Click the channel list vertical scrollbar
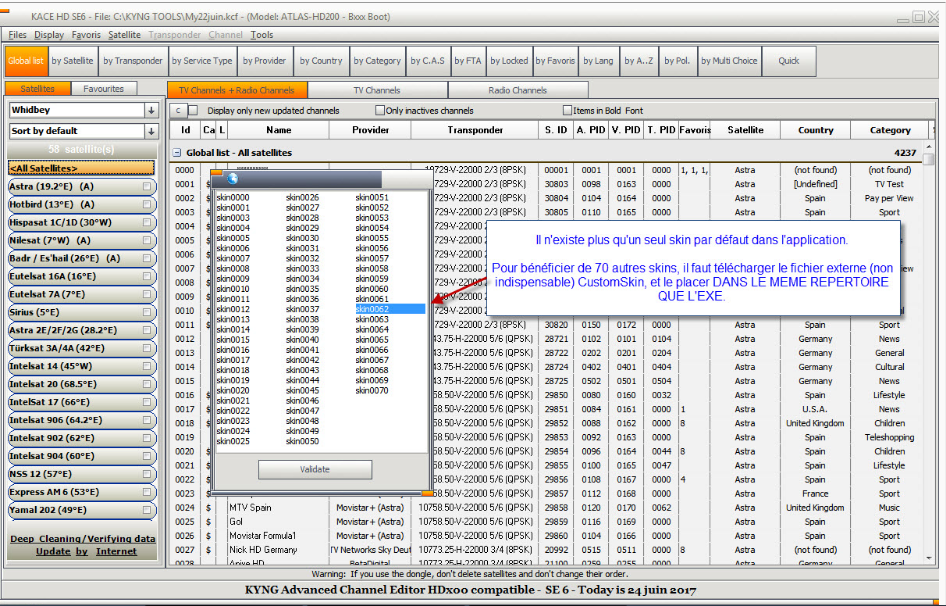The width and height of the screenshot is (946, 606). click(x=929, y=353)
